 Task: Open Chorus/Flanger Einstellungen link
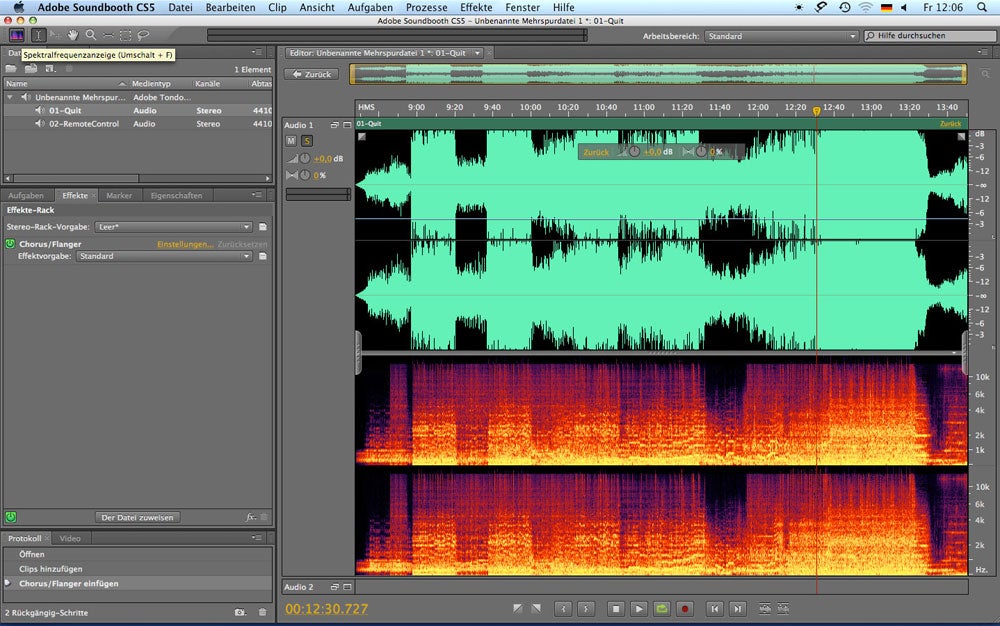[x=184, y=244]
